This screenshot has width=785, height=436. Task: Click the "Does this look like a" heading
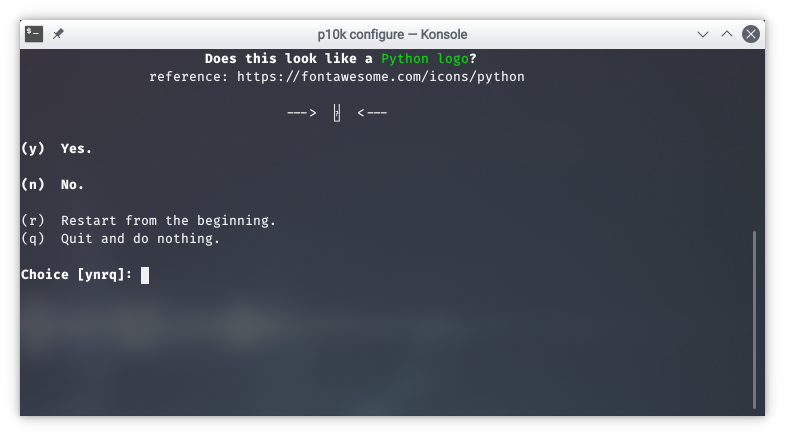288,59
